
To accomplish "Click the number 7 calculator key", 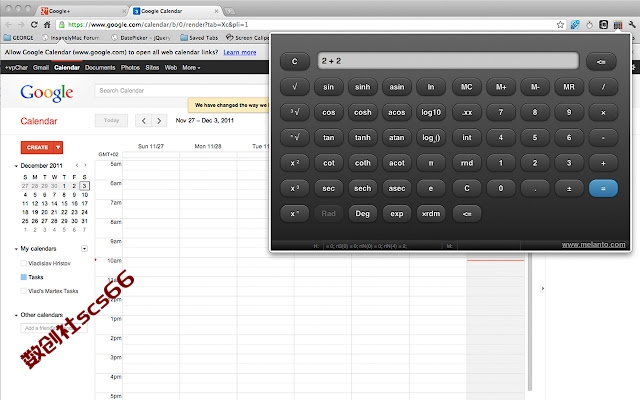I will tap(501, 112).
